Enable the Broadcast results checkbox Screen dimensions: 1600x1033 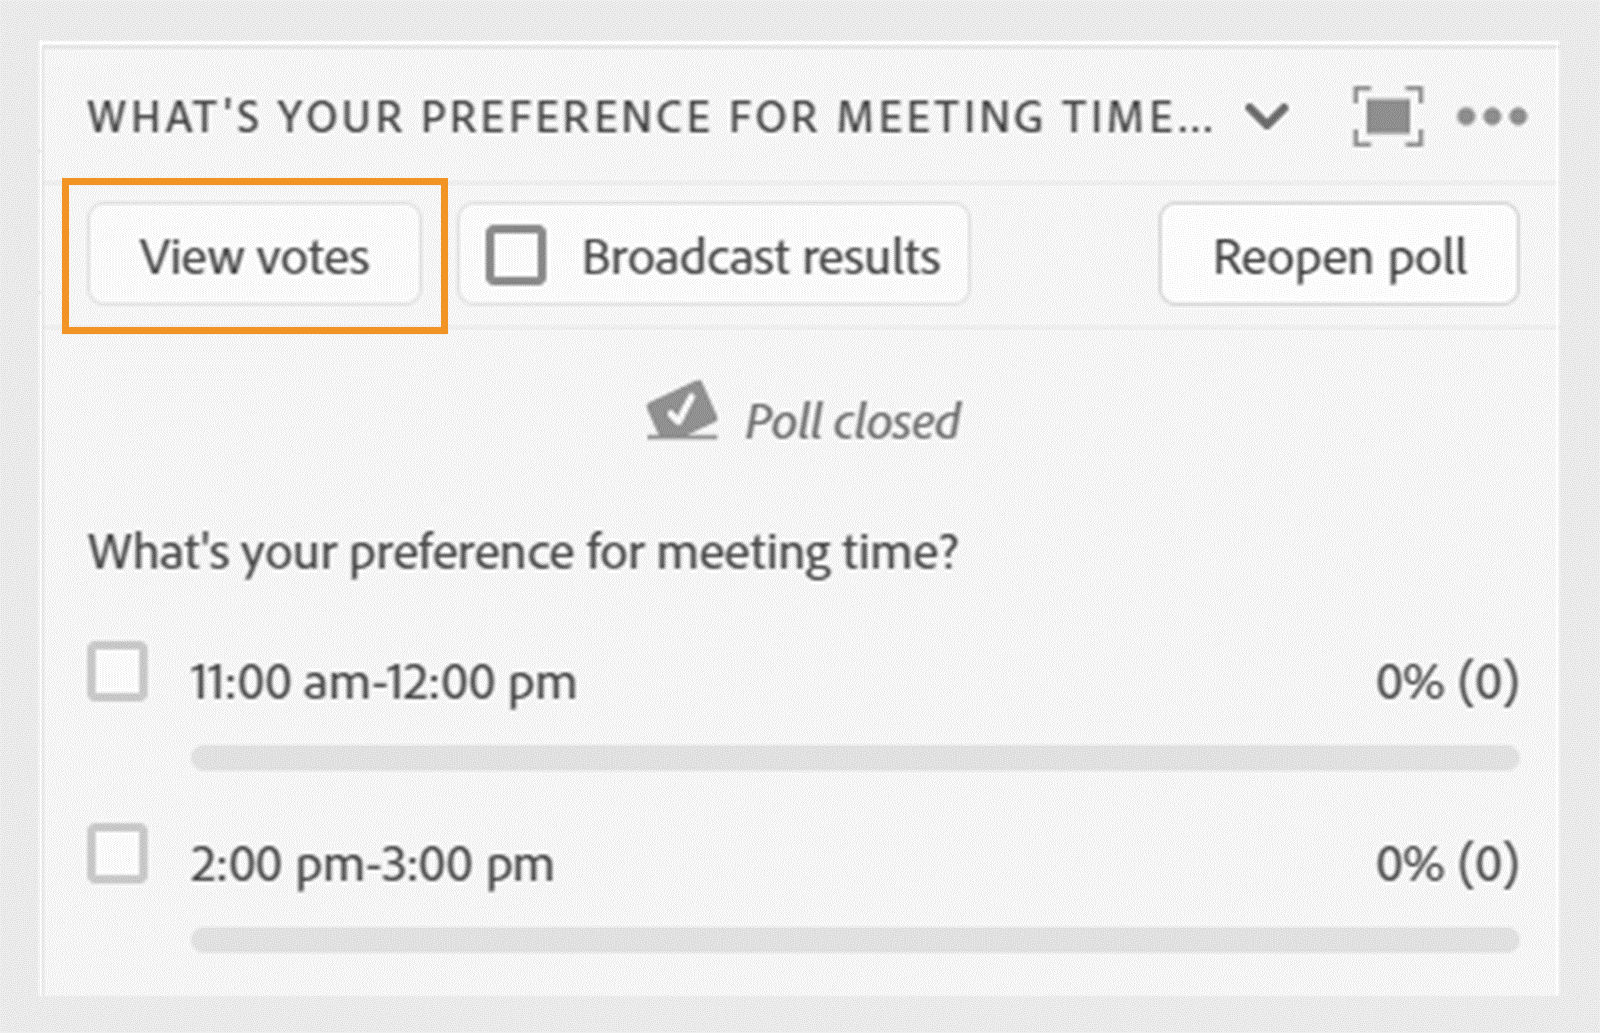click(515, 256)
